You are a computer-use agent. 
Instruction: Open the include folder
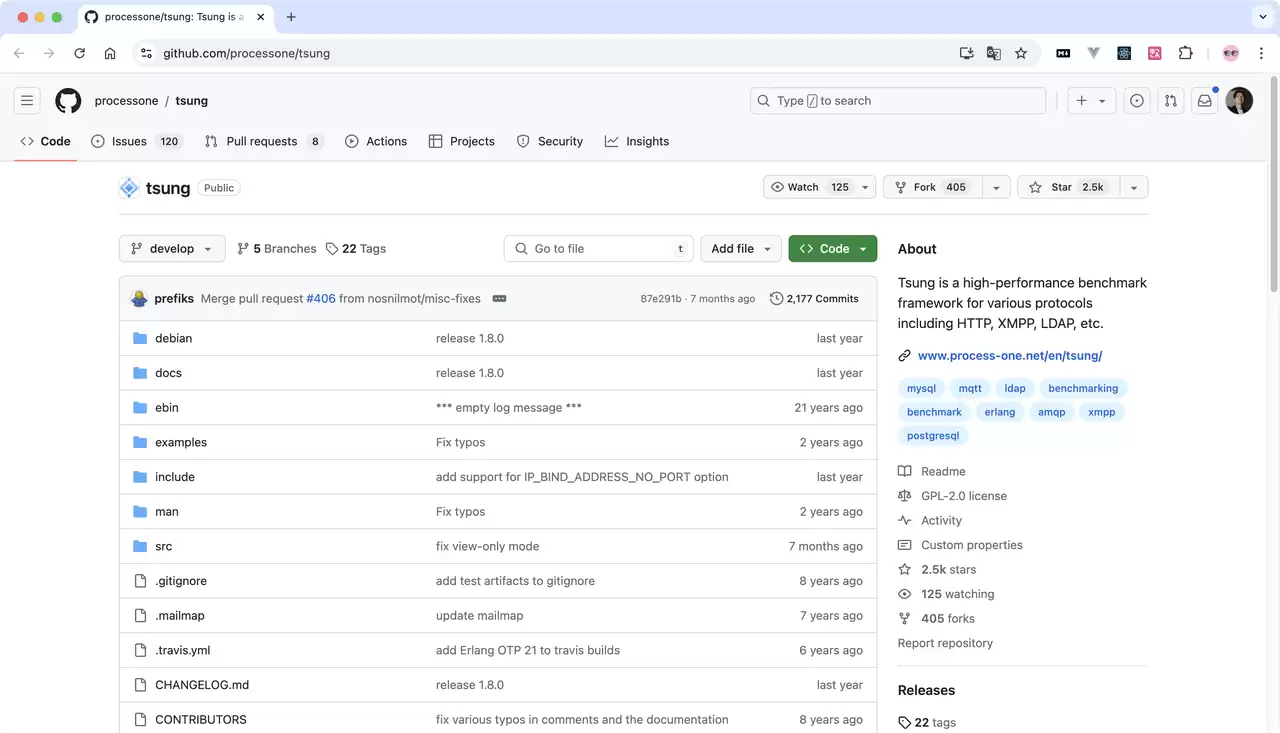tap(175, 477)
